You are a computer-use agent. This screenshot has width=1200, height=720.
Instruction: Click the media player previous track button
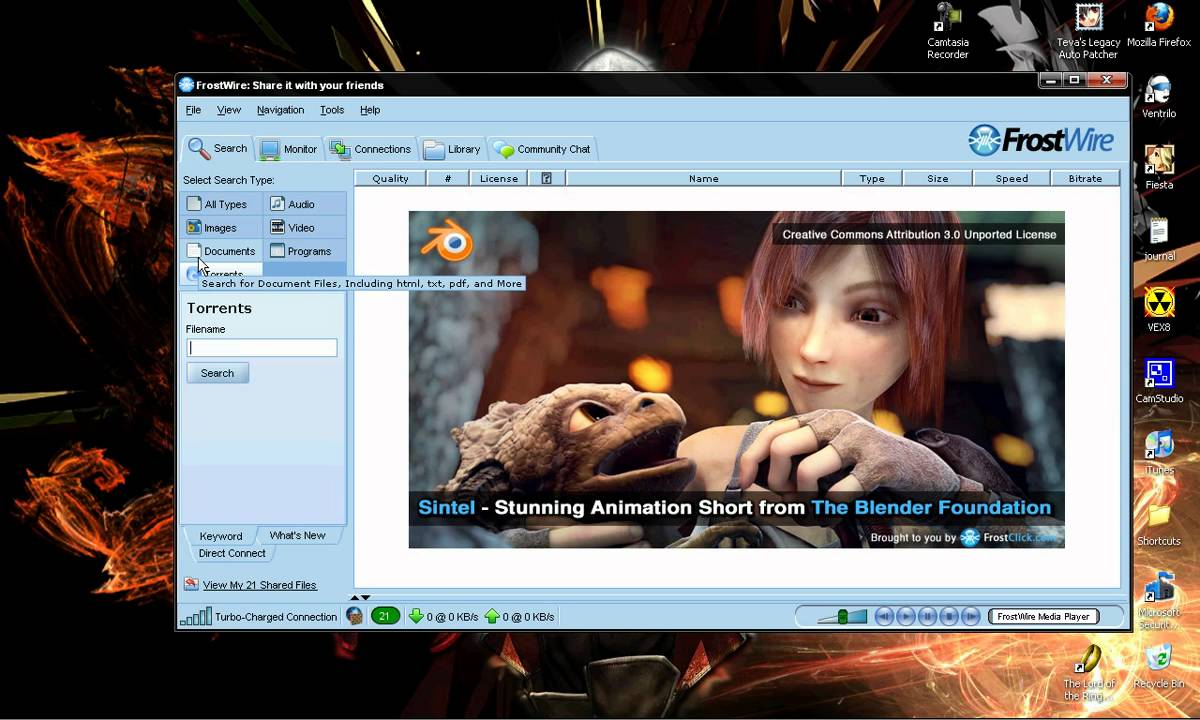(x=884, y=616)
